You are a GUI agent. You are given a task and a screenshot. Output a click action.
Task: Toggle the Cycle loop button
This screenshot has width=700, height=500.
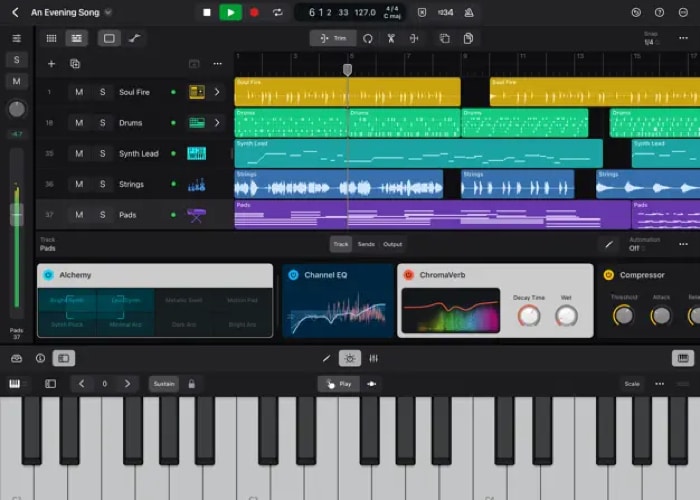(x=277, y=12)
